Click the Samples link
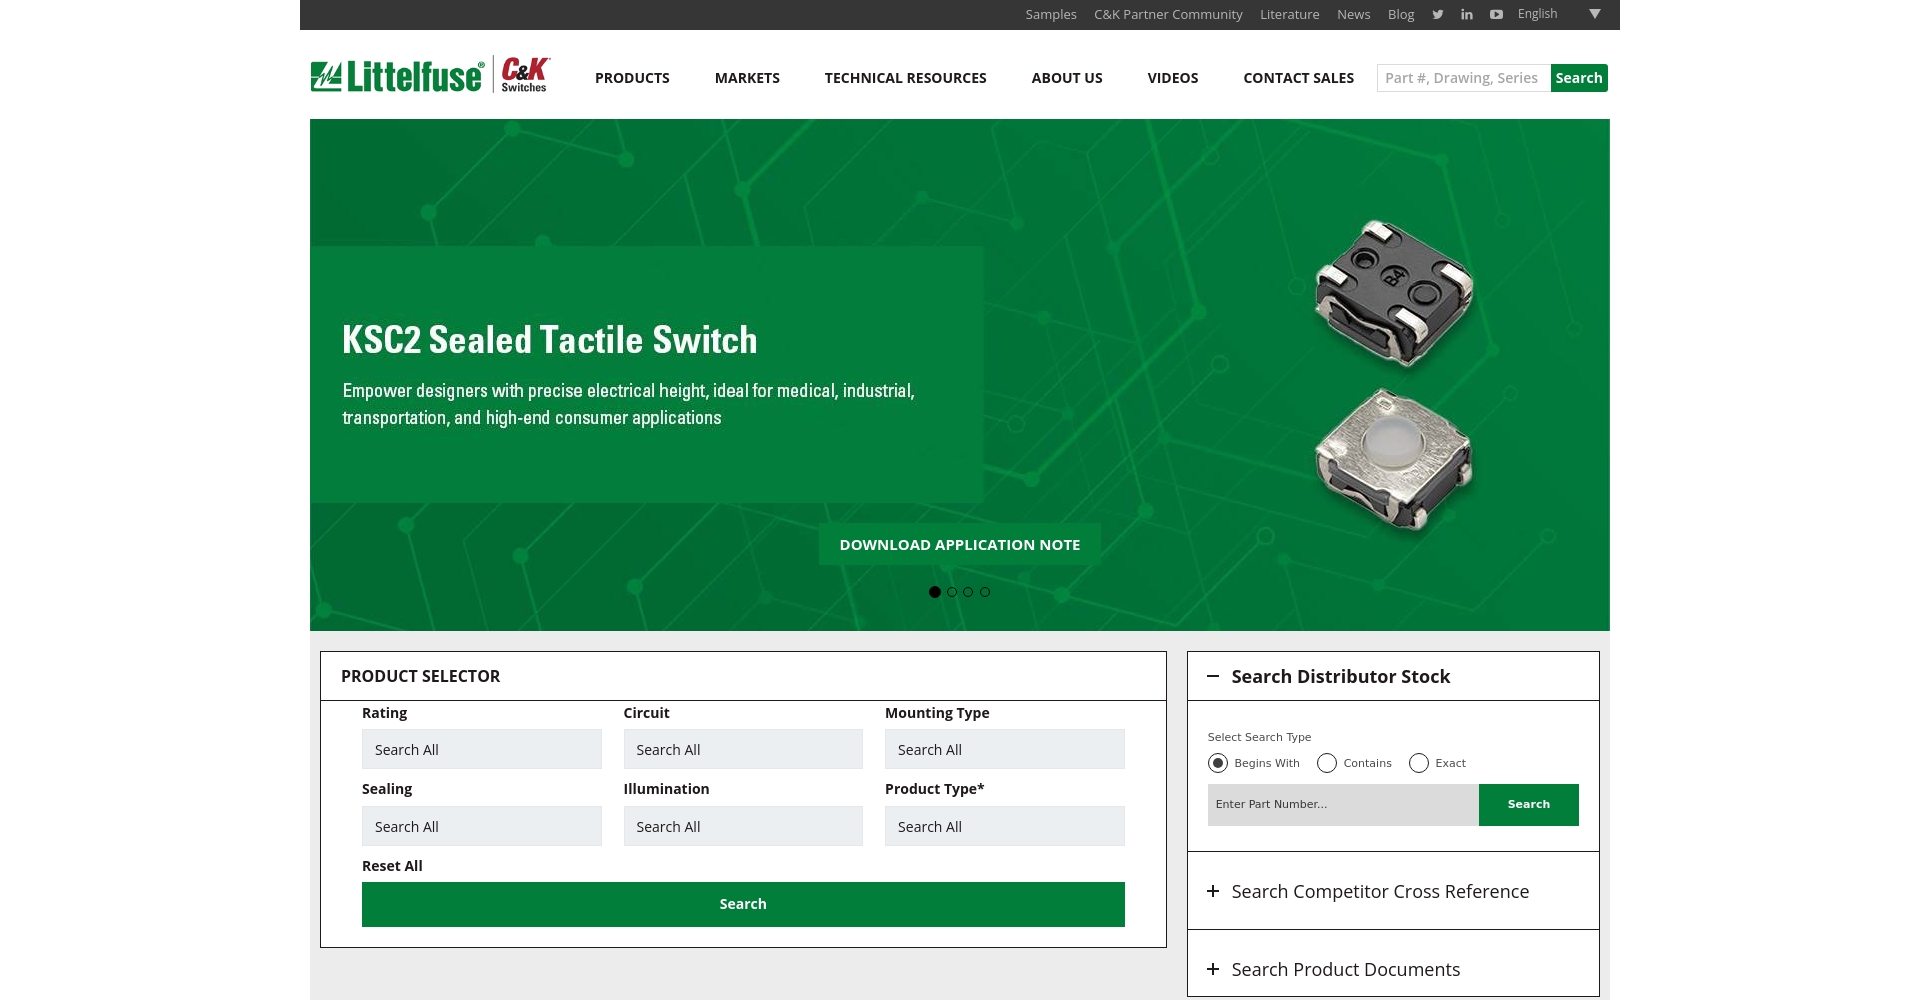This screenshot has width=1920, height=1000. [x=1051, y=14]
